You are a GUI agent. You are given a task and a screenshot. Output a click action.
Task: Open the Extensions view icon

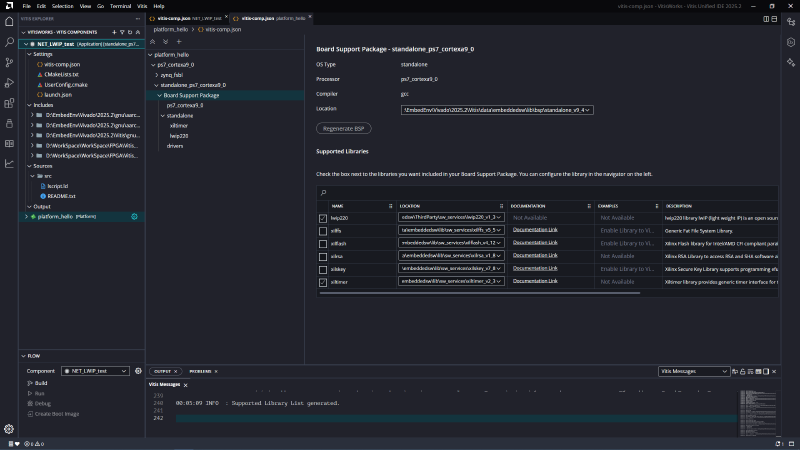coord(9,103)
